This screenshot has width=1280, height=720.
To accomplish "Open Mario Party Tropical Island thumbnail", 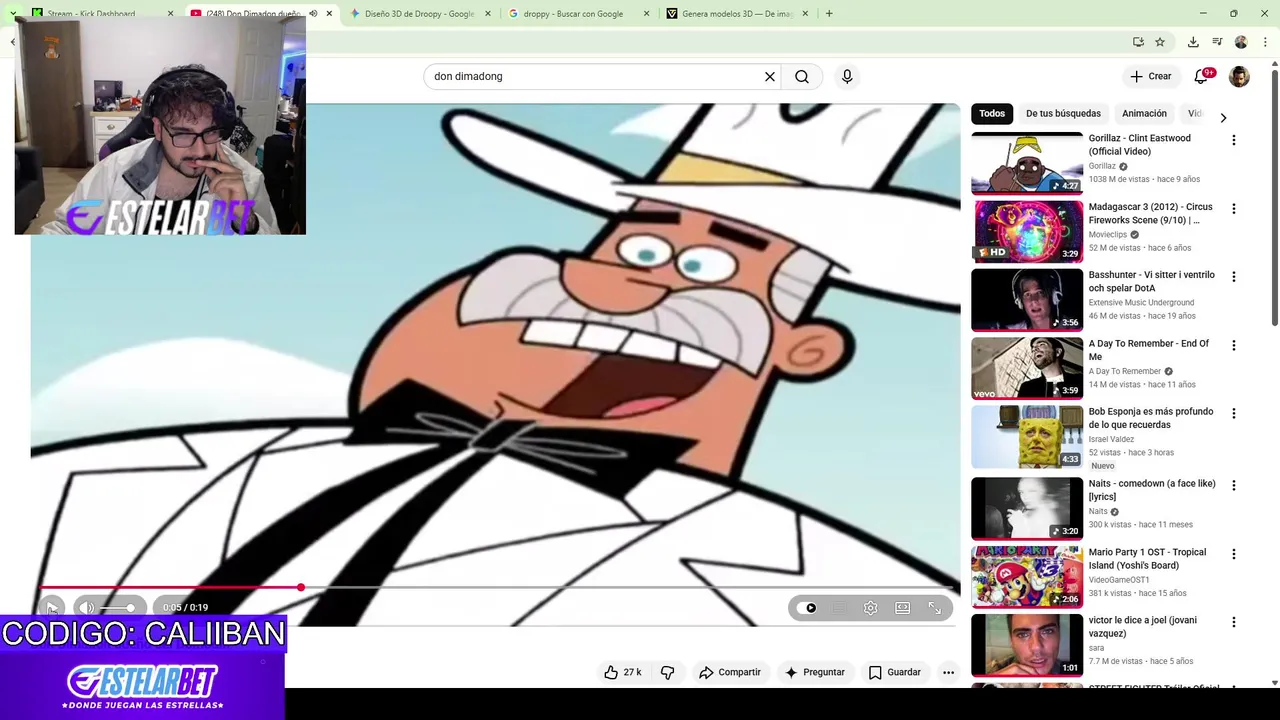I will coord(1027,576).
